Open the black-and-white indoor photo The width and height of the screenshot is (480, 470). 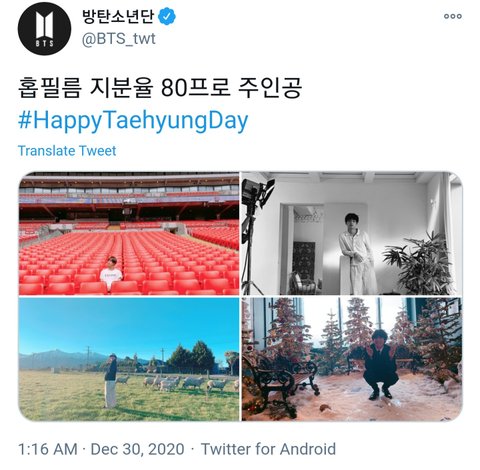[352, 233]
